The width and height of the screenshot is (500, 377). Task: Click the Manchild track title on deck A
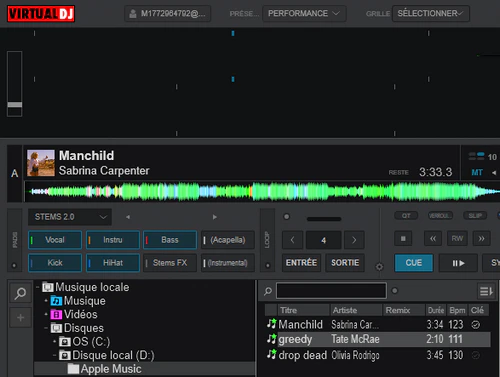86,156
